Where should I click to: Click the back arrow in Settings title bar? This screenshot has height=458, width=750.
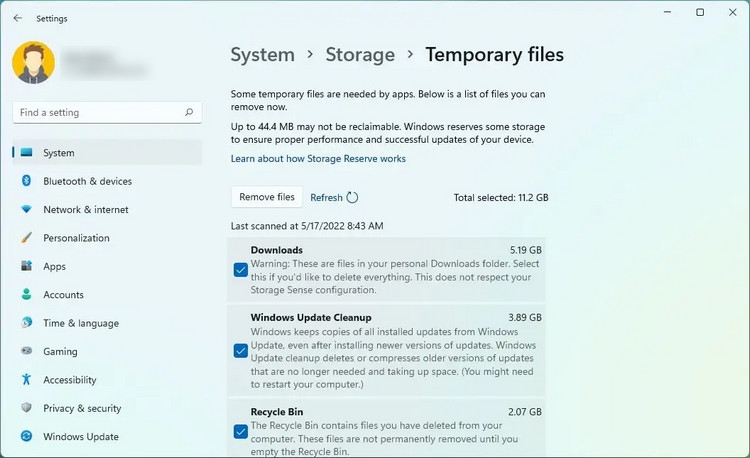pyautogui.click(x=18, y=18)
